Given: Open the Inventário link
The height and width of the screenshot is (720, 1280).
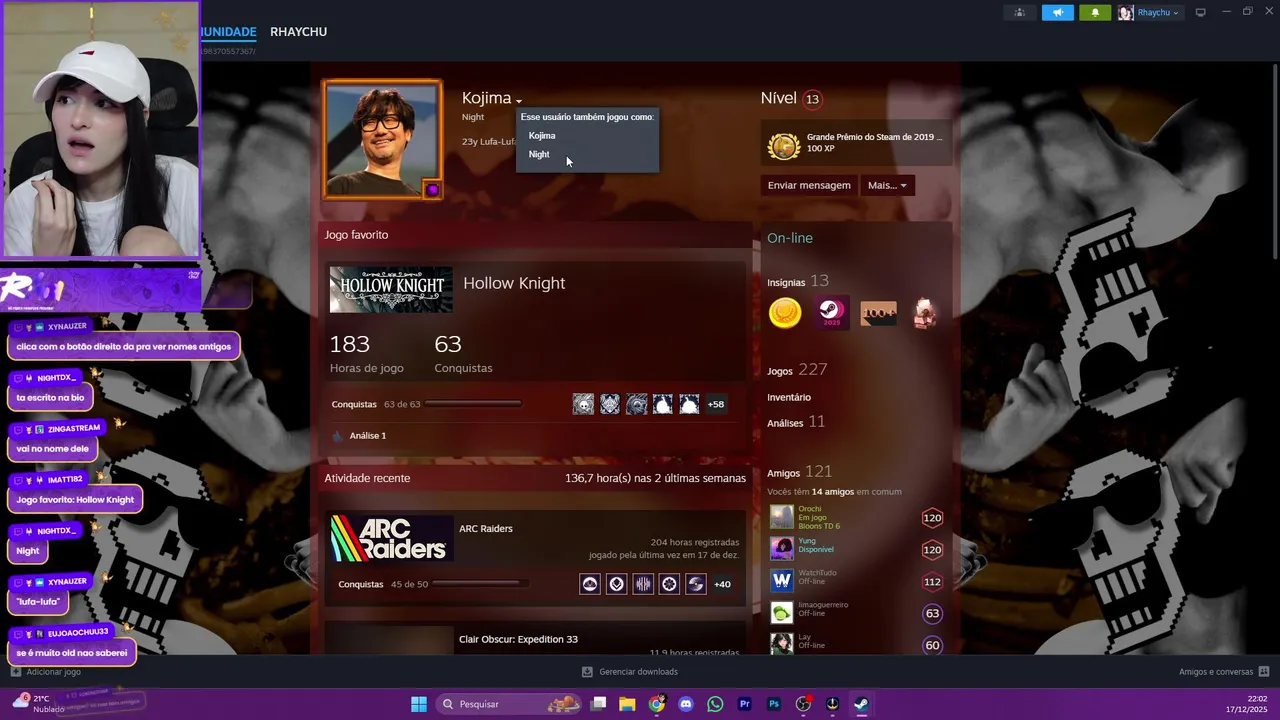Looking at the screenshot, I should (789, 397).
